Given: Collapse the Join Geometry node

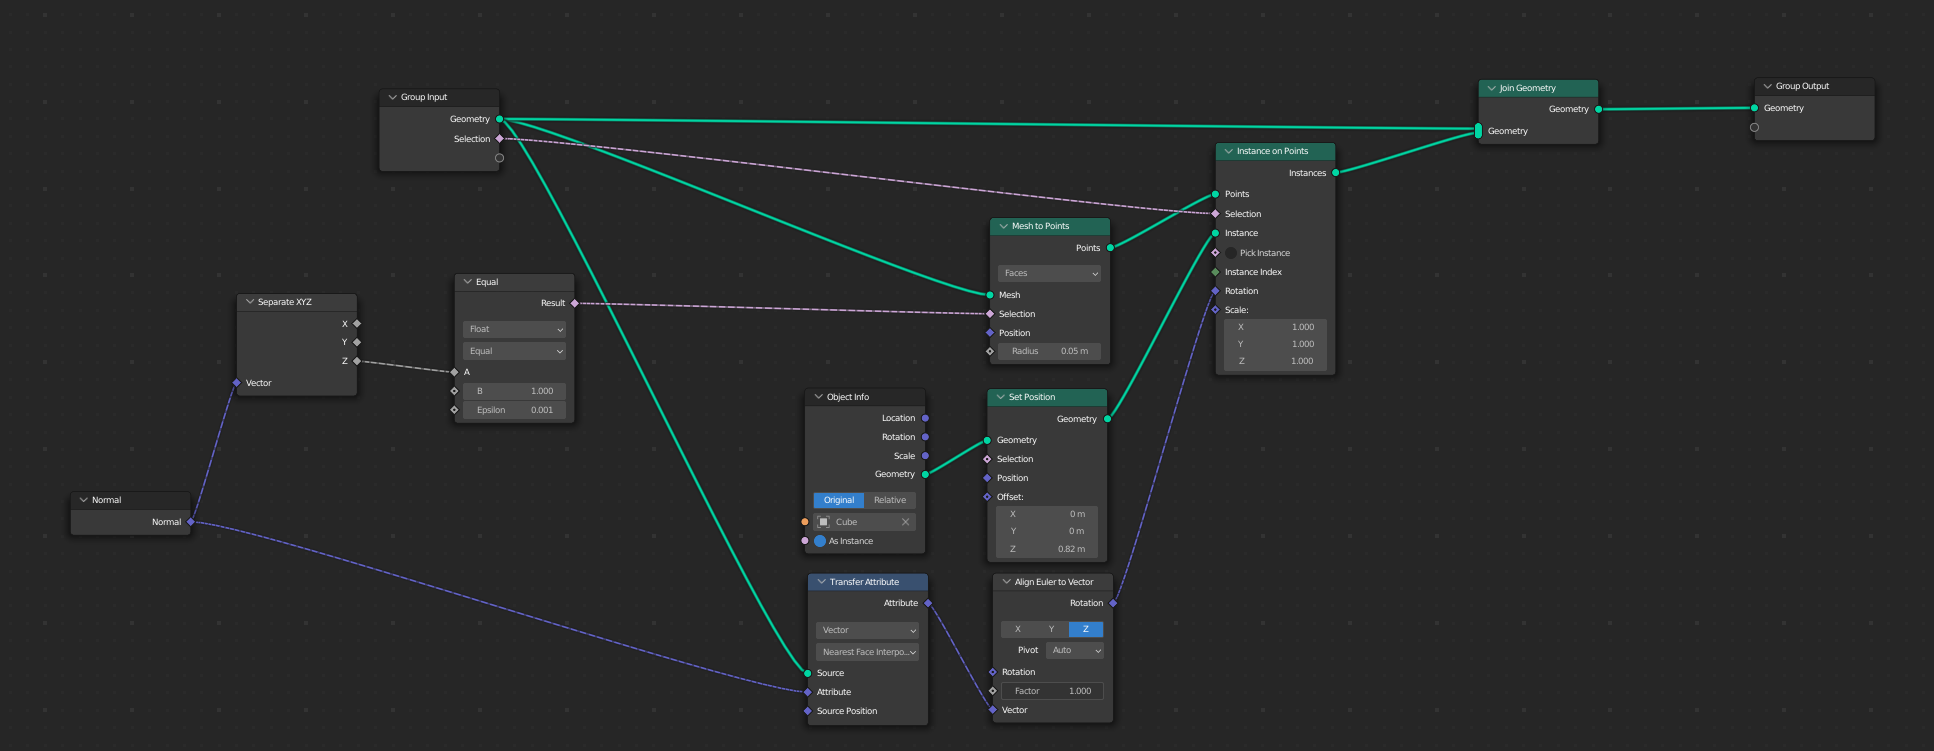Looking at the screenshot, I should [1491, 88].
